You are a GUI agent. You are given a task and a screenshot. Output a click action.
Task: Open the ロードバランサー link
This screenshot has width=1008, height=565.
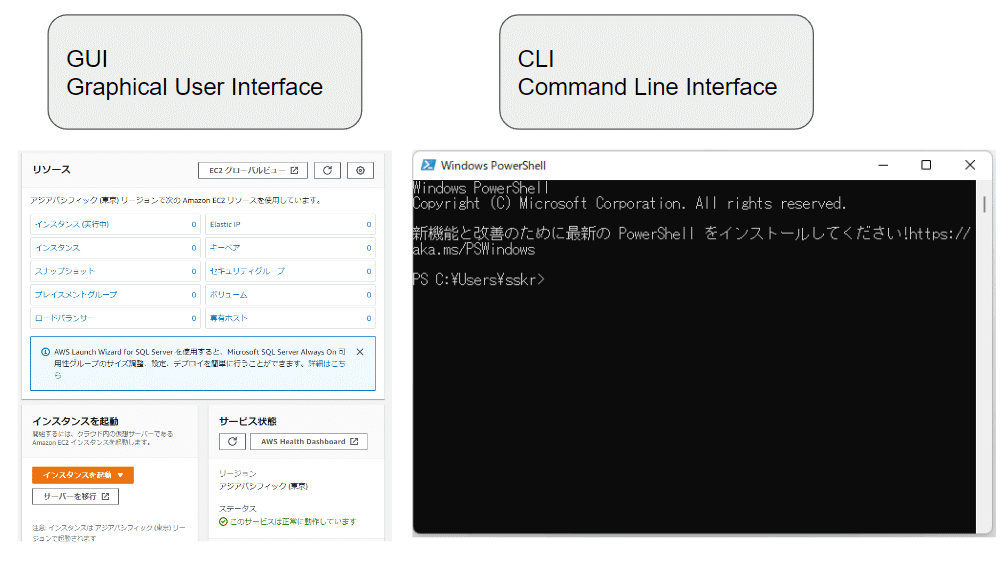coord(64,318)
